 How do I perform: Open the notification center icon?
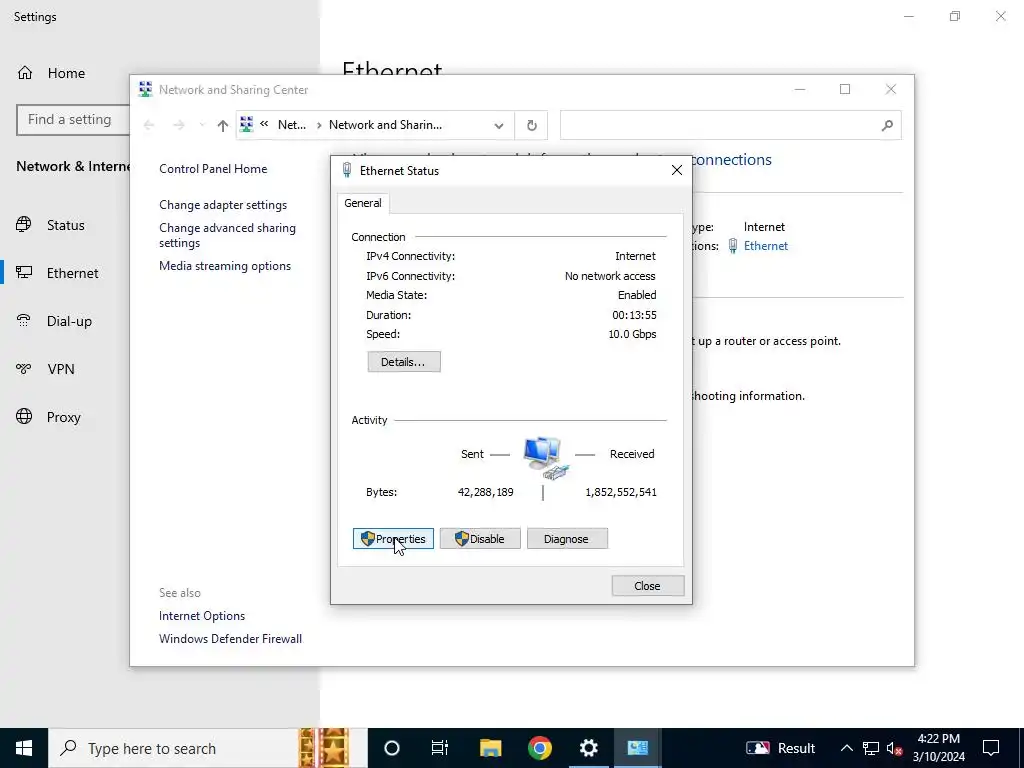click(991, 748)
